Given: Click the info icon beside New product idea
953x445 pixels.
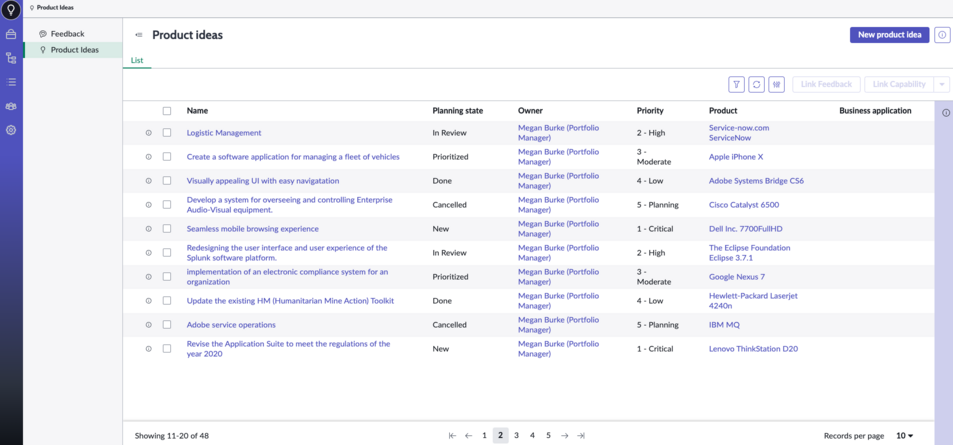Looking at the screenshot, I should pyautogui.click(x=941, y=35).
